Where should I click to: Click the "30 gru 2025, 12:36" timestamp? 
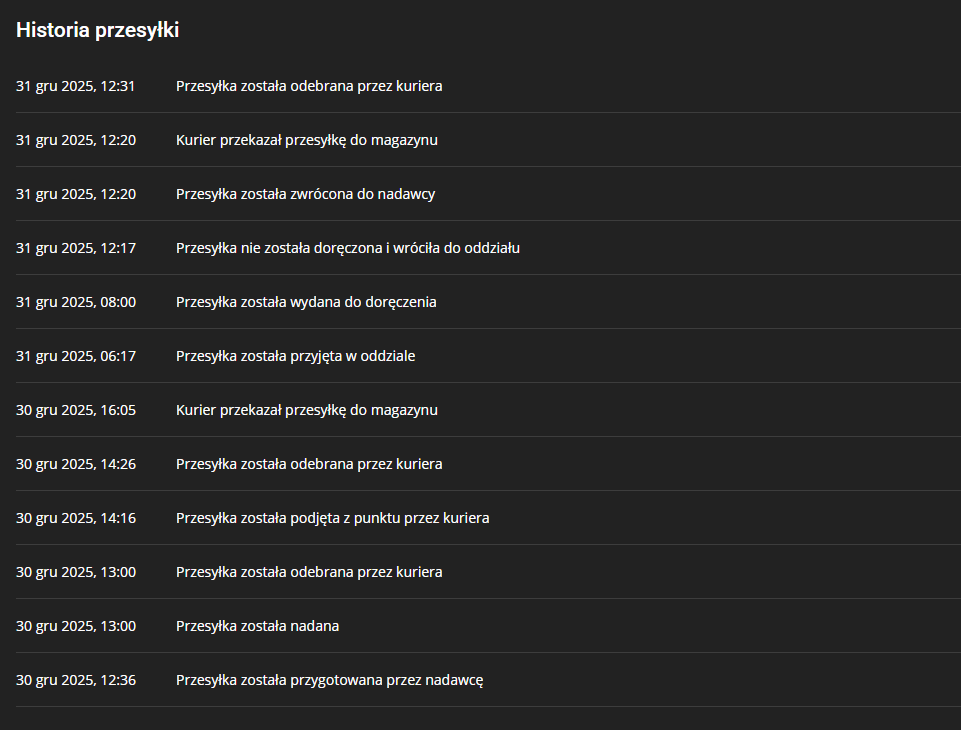(x=76, y=680)
